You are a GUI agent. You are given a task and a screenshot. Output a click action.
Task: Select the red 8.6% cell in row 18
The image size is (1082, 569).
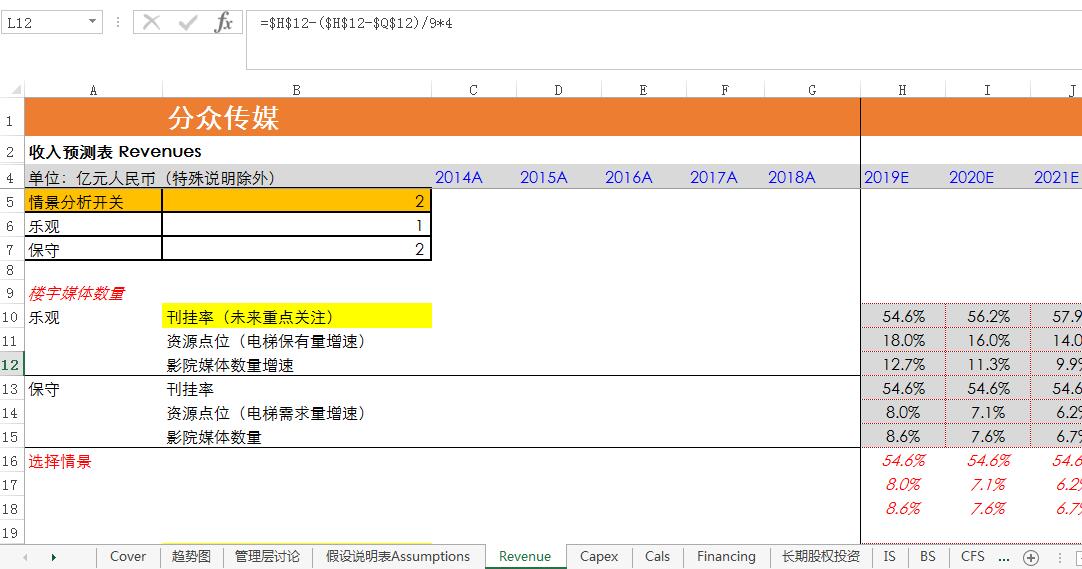pyautogui.click(x=903, y=509)
